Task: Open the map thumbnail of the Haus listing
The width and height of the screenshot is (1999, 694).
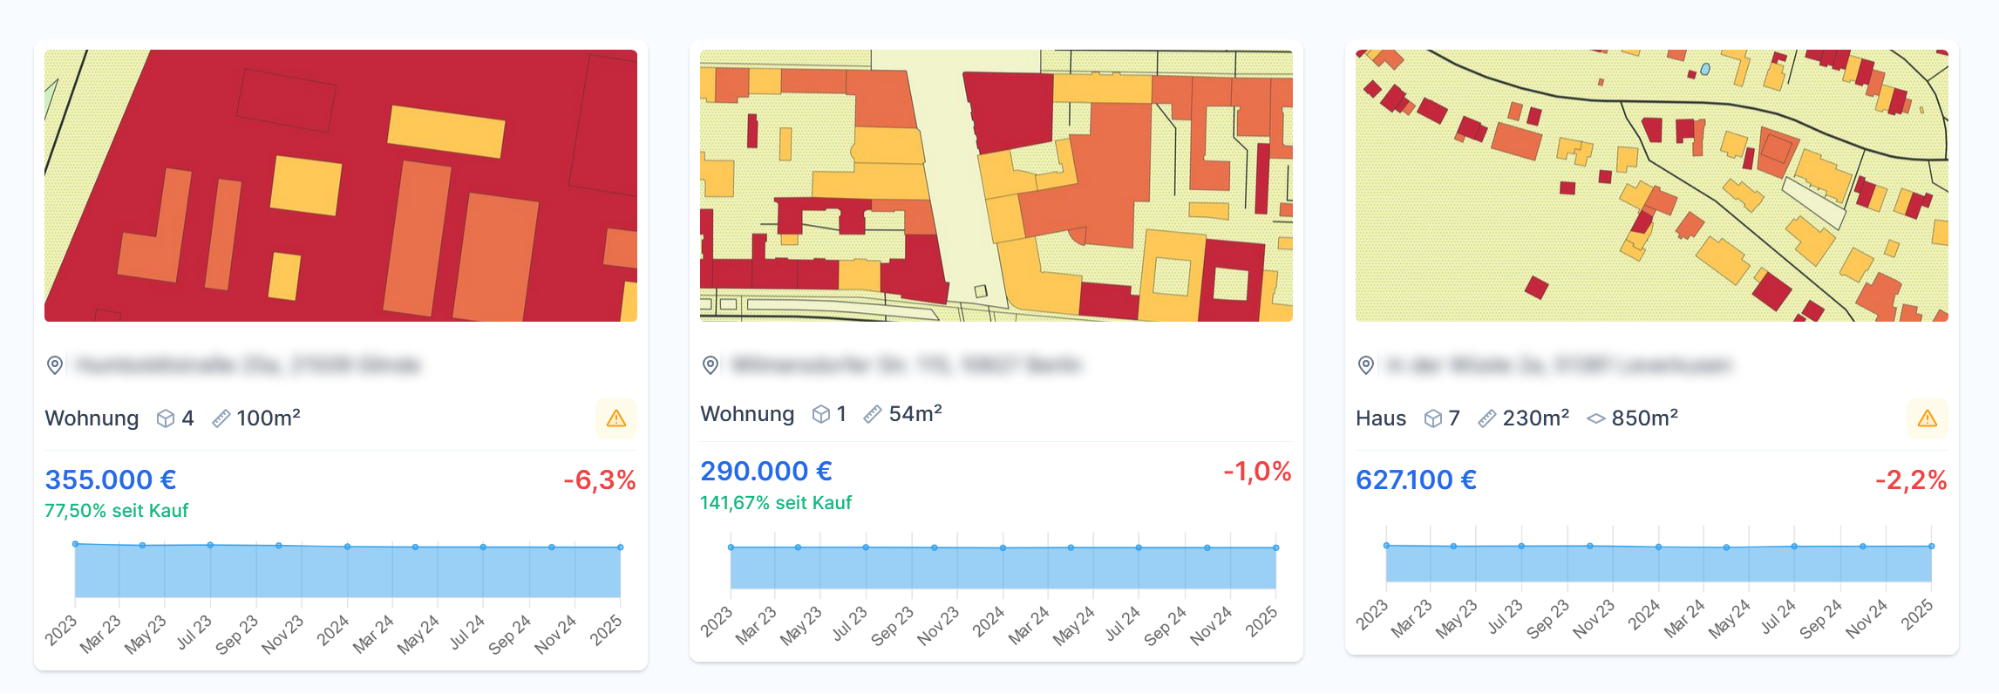Action: [x=1651, y=186]
